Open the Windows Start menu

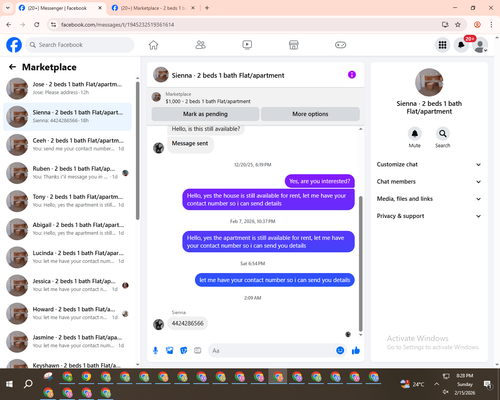[x=9, y=384]
